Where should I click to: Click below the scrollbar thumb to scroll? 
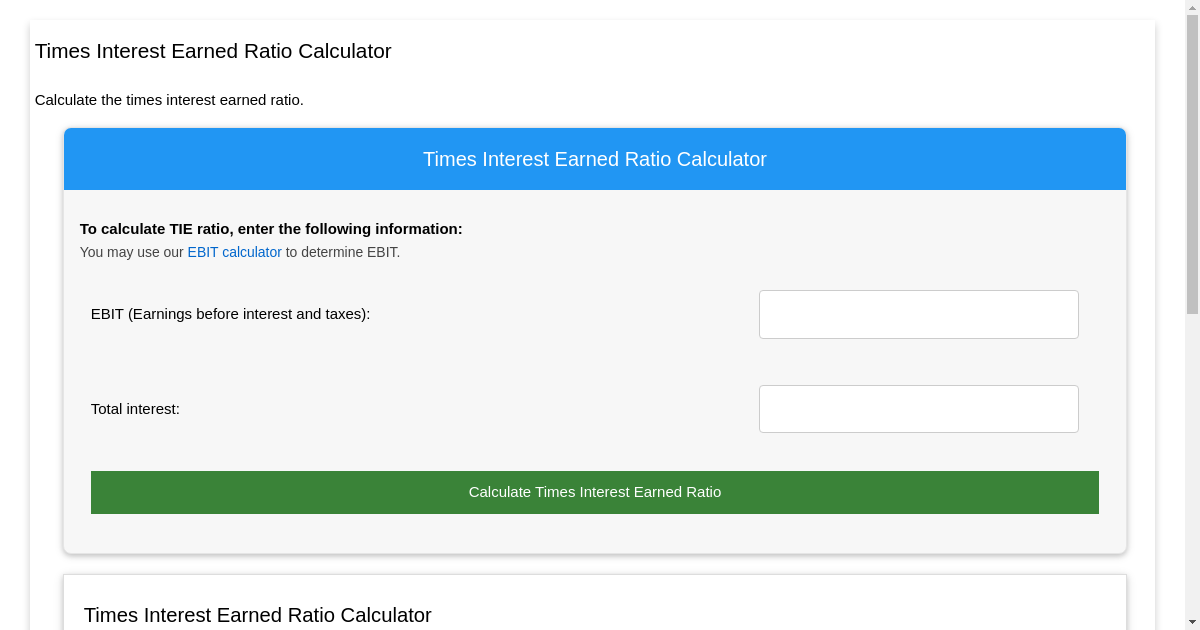[1193, 450]
